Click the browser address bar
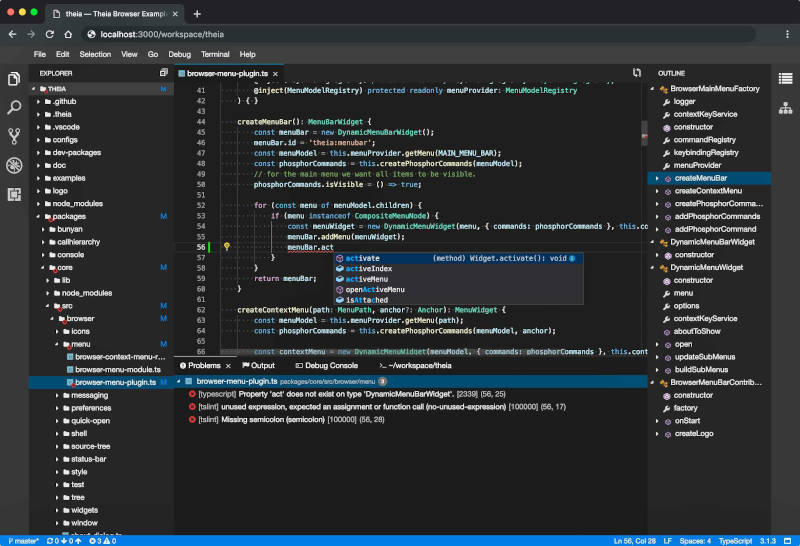Viewport: 800px width, 546px height. pos(418,34)
